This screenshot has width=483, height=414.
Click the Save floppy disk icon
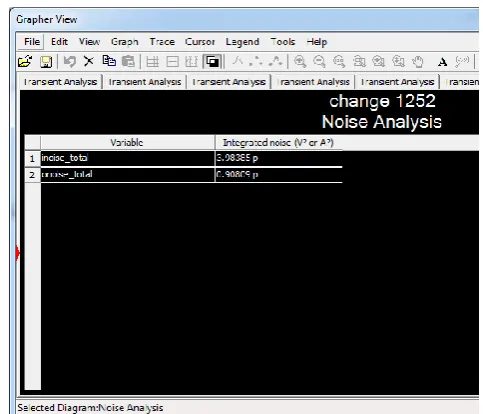point(46,62)
